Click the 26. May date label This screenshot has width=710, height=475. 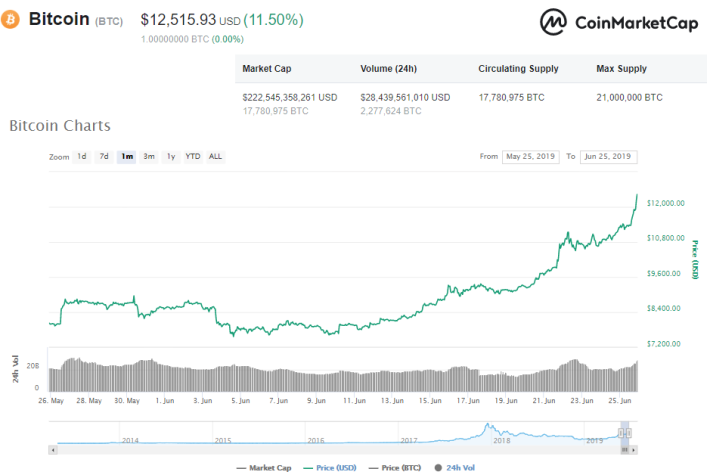click(x=51, y=401)
